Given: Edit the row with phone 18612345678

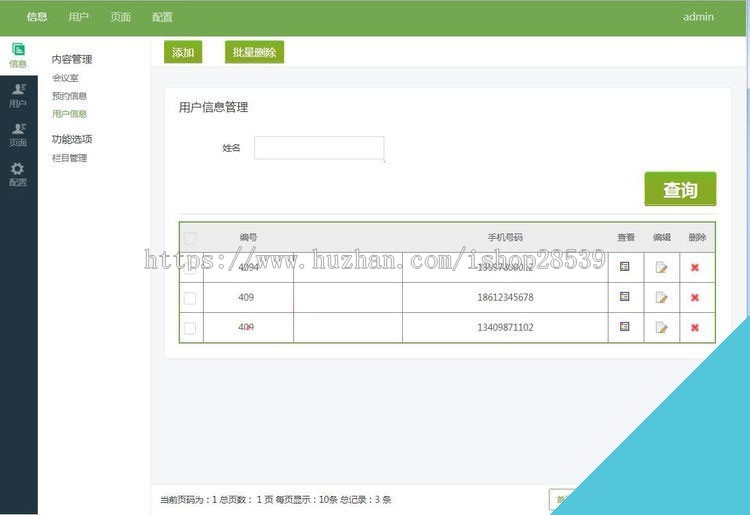Looking at the screenshot, I should click(x=661, y=297).
